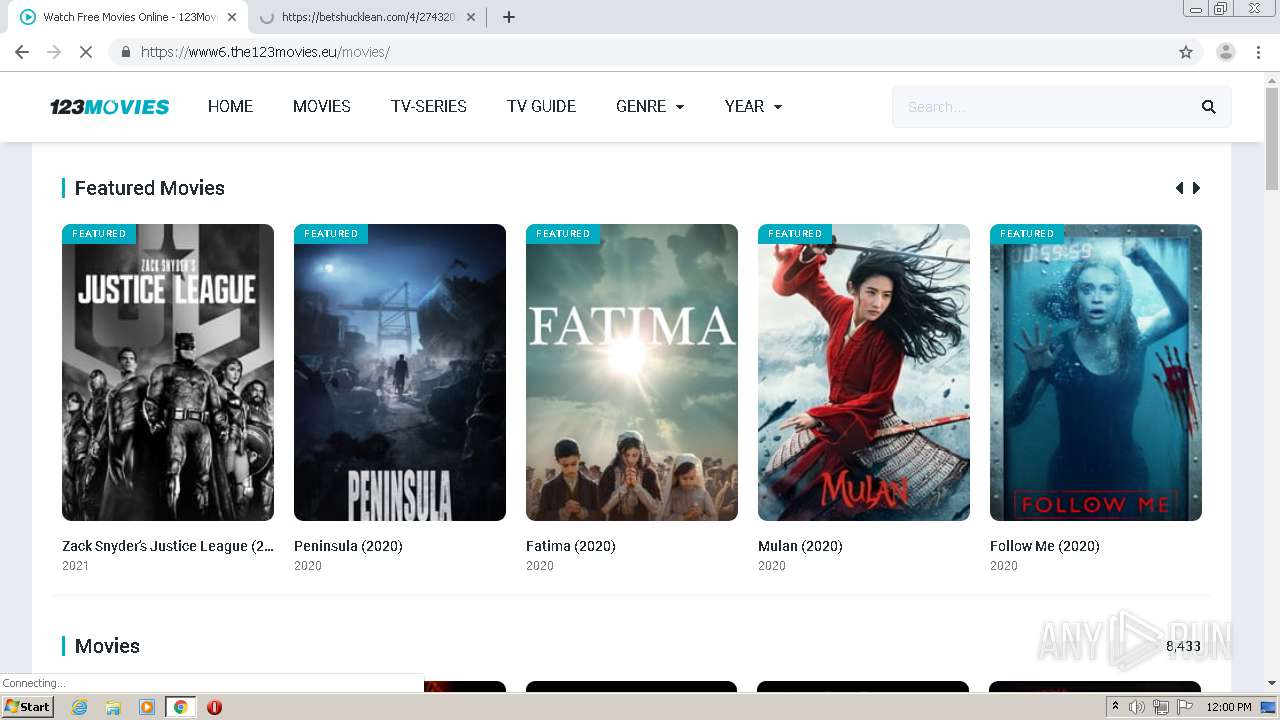This screenshot has height=720, width=1280.
Task: Click the Show desktop button
Action: (x=1269, y=707)
